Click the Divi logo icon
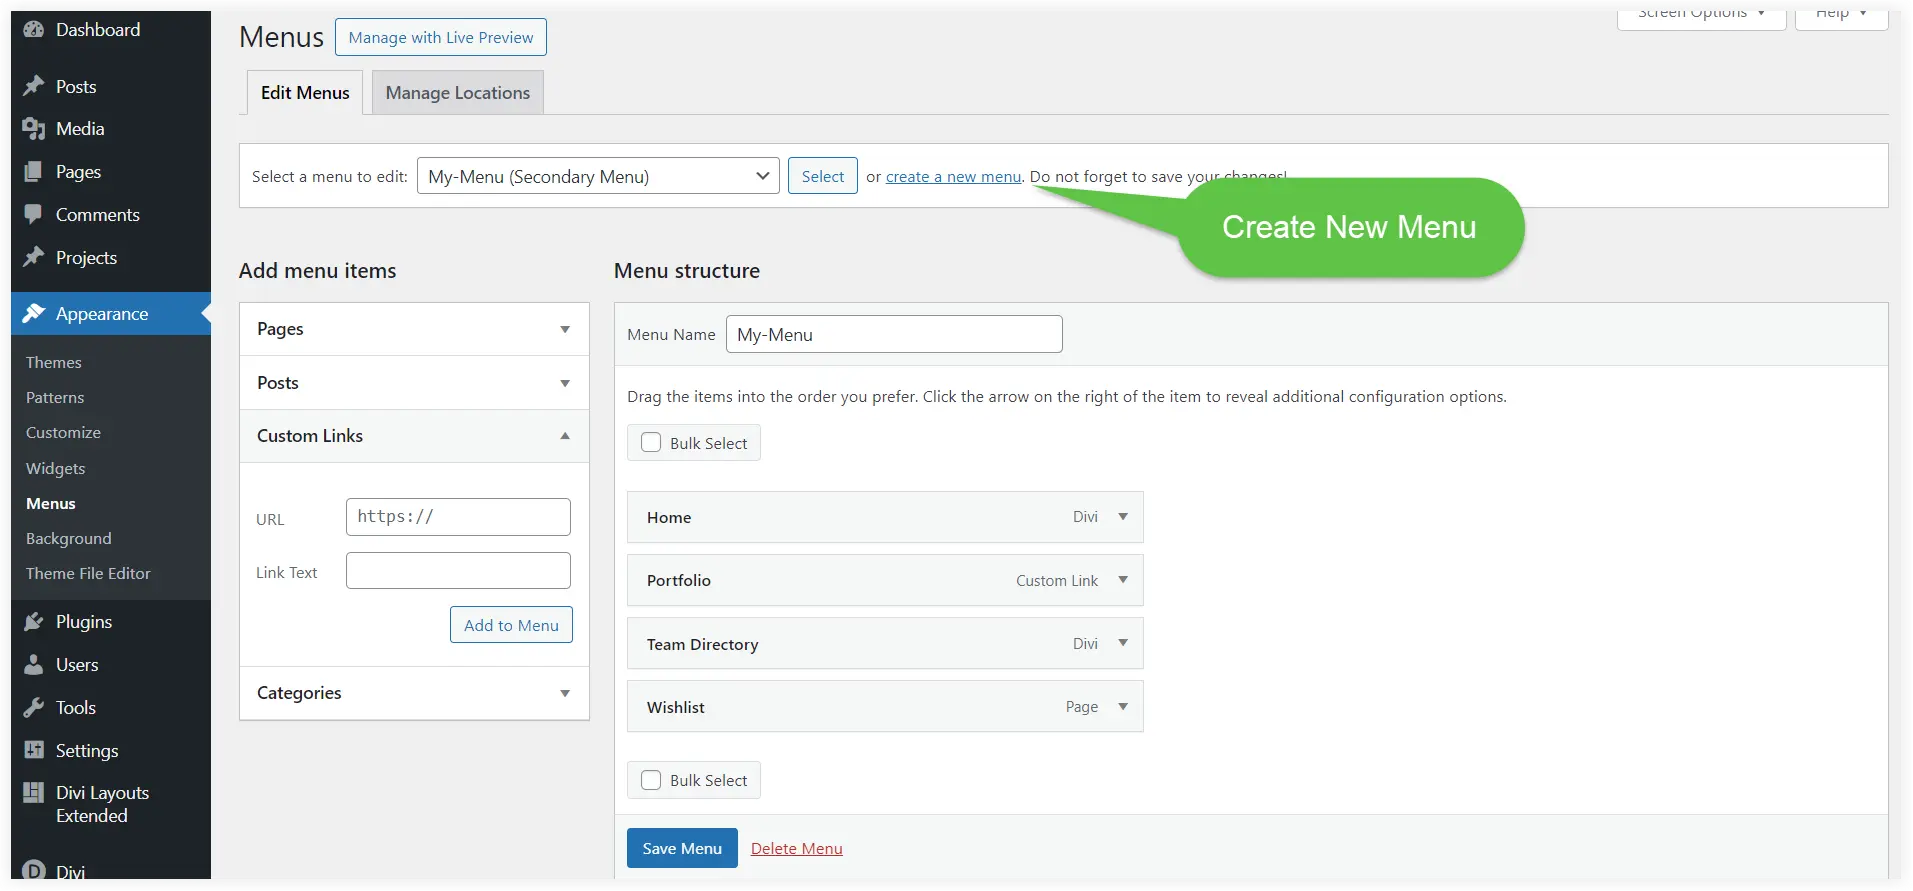 [34, 870]
